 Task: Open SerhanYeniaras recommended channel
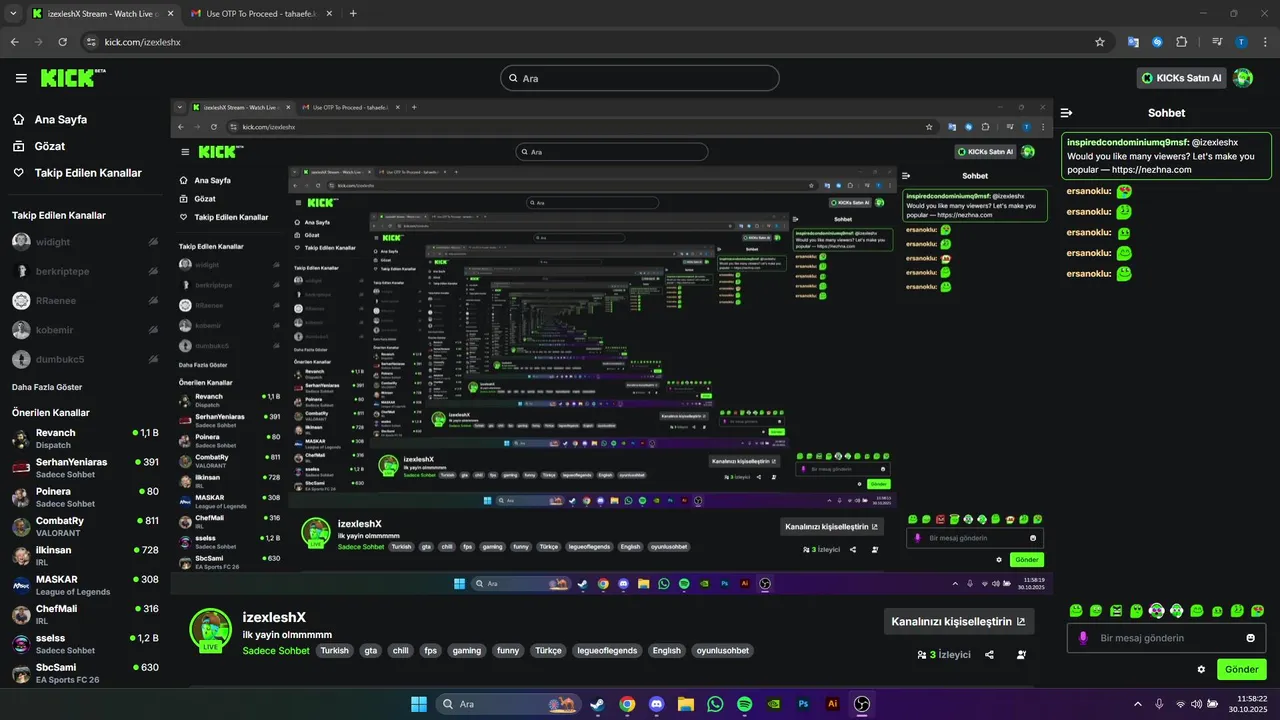tap(86, 468)
